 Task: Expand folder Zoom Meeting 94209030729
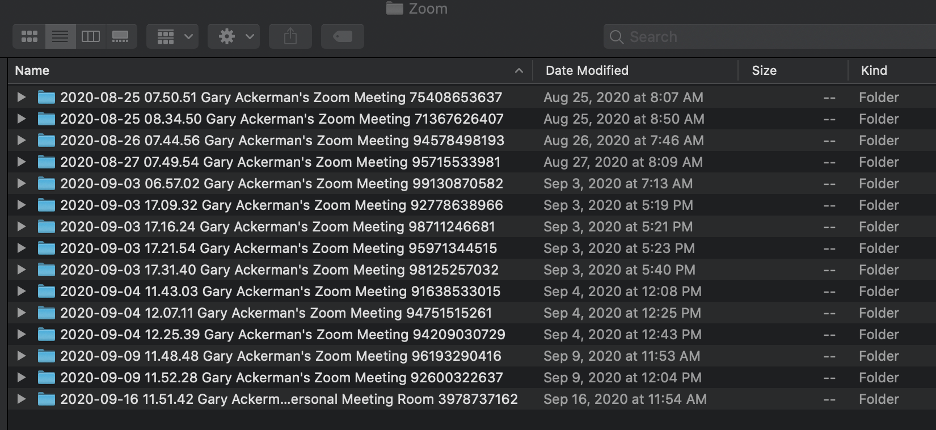(21, 334)
